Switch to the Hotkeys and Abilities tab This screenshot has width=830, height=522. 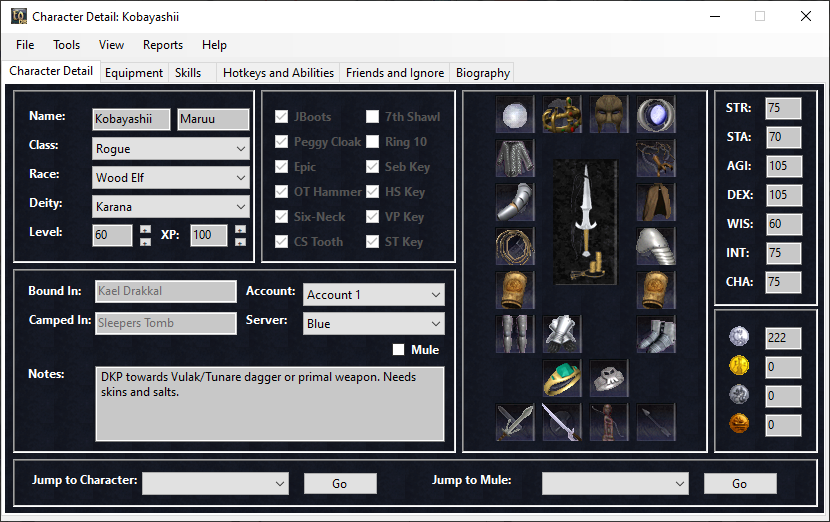[278, 73]
